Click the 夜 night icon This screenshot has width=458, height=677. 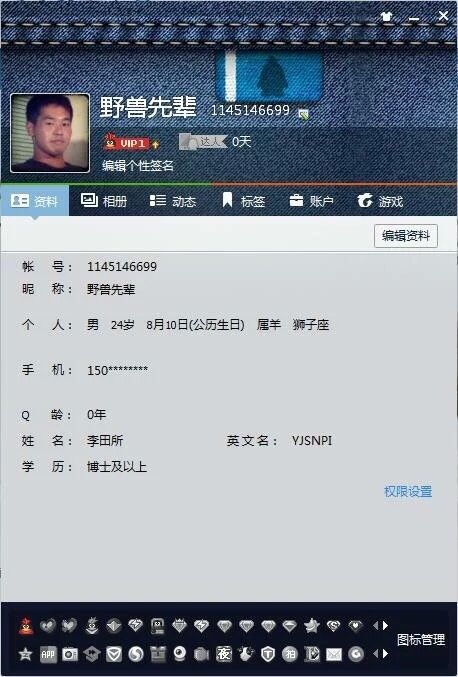(x=224, y=654)
